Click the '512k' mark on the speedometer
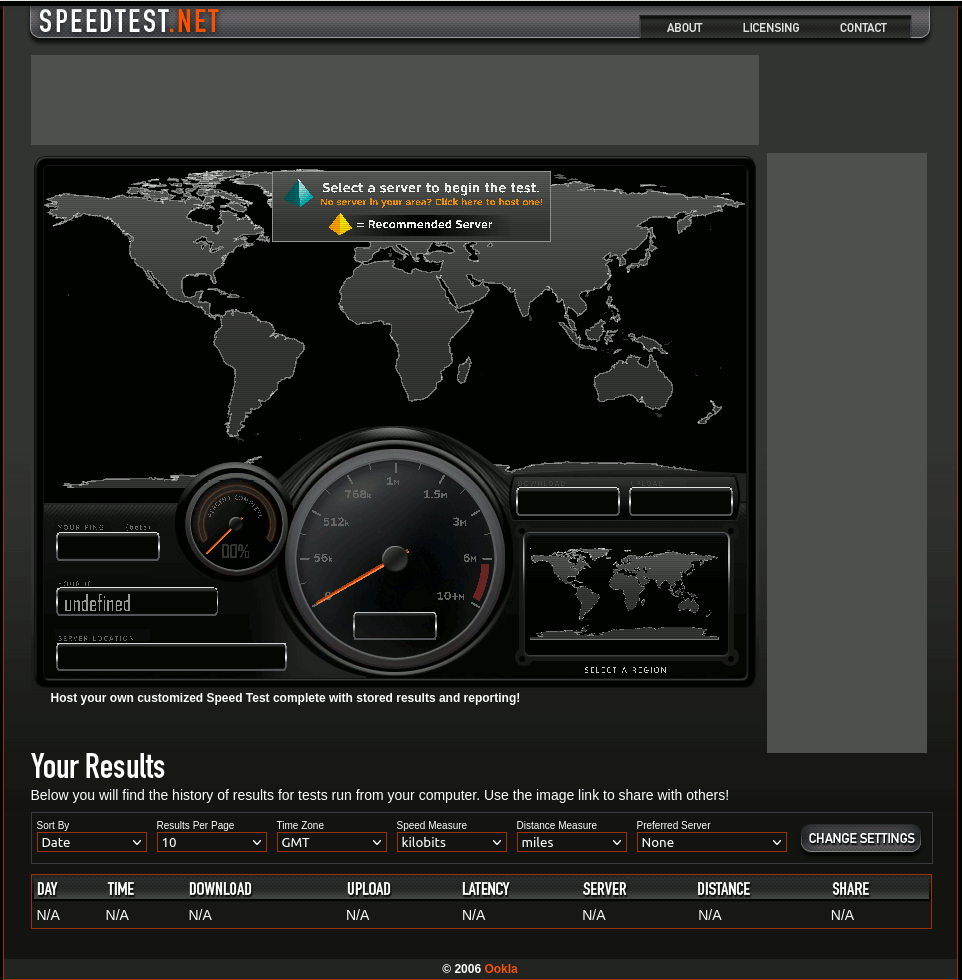This screenshot has height=980, width=962. (x=336, y=522)
